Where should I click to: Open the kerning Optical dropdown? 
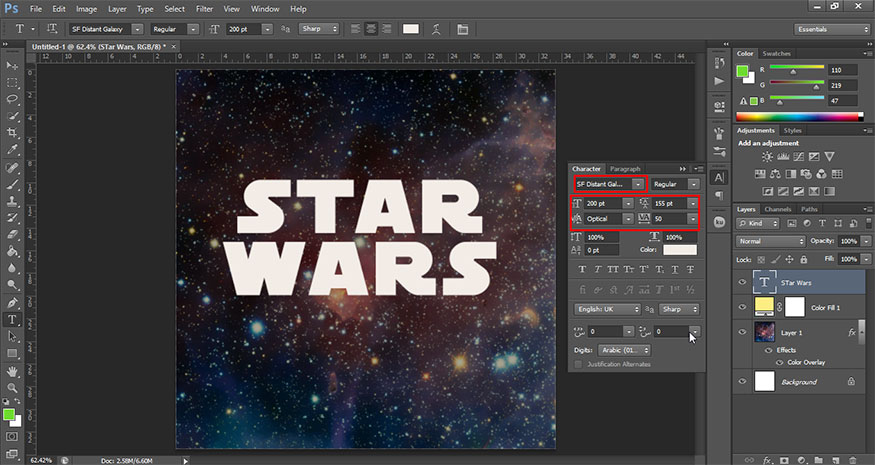[x=628, y=219]
